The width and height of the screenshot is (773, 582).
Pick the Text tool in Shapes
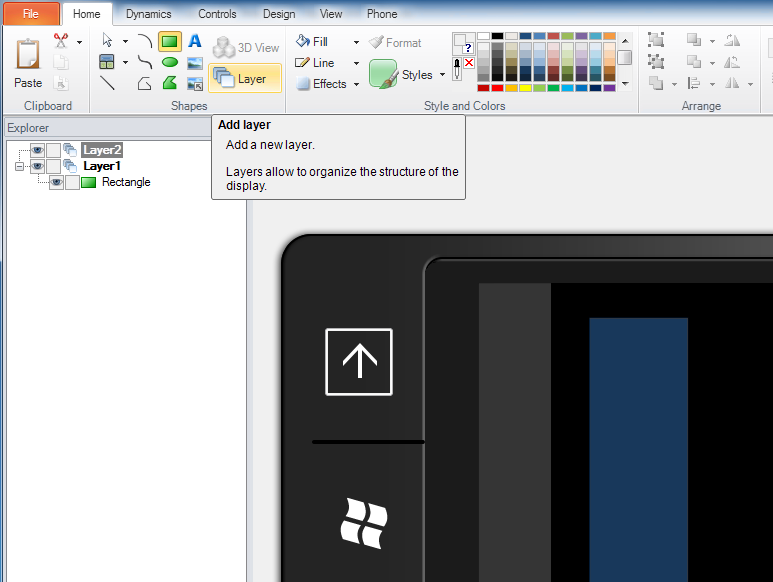coord(195,41)
